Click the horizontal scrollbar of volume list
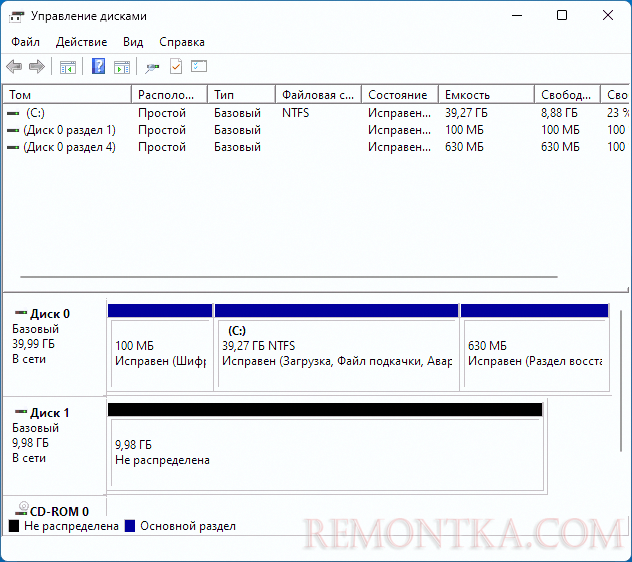The height and width of the screenshot is (562, 632). click(289, 277)
